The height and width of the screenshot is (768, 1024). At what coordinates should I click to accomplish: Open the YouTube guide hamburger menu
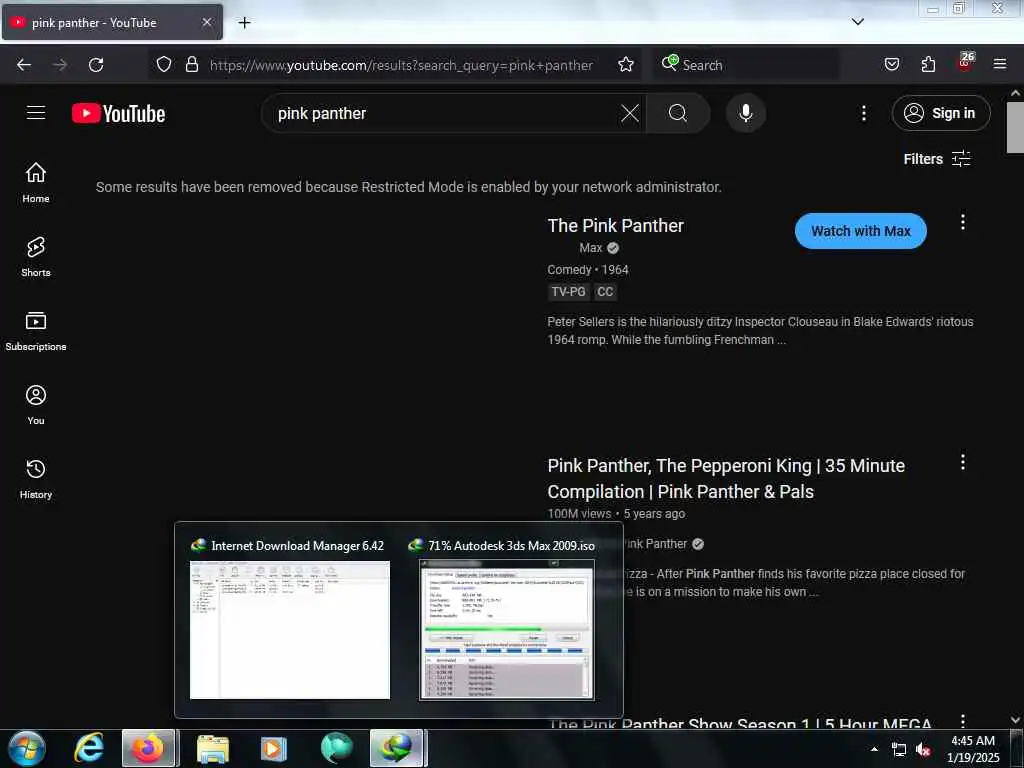click(x=36, y=113)
